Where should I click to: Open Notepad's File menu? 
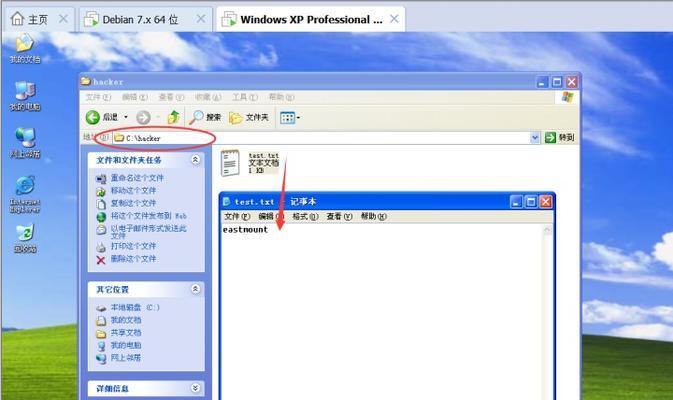pos(237,216)
